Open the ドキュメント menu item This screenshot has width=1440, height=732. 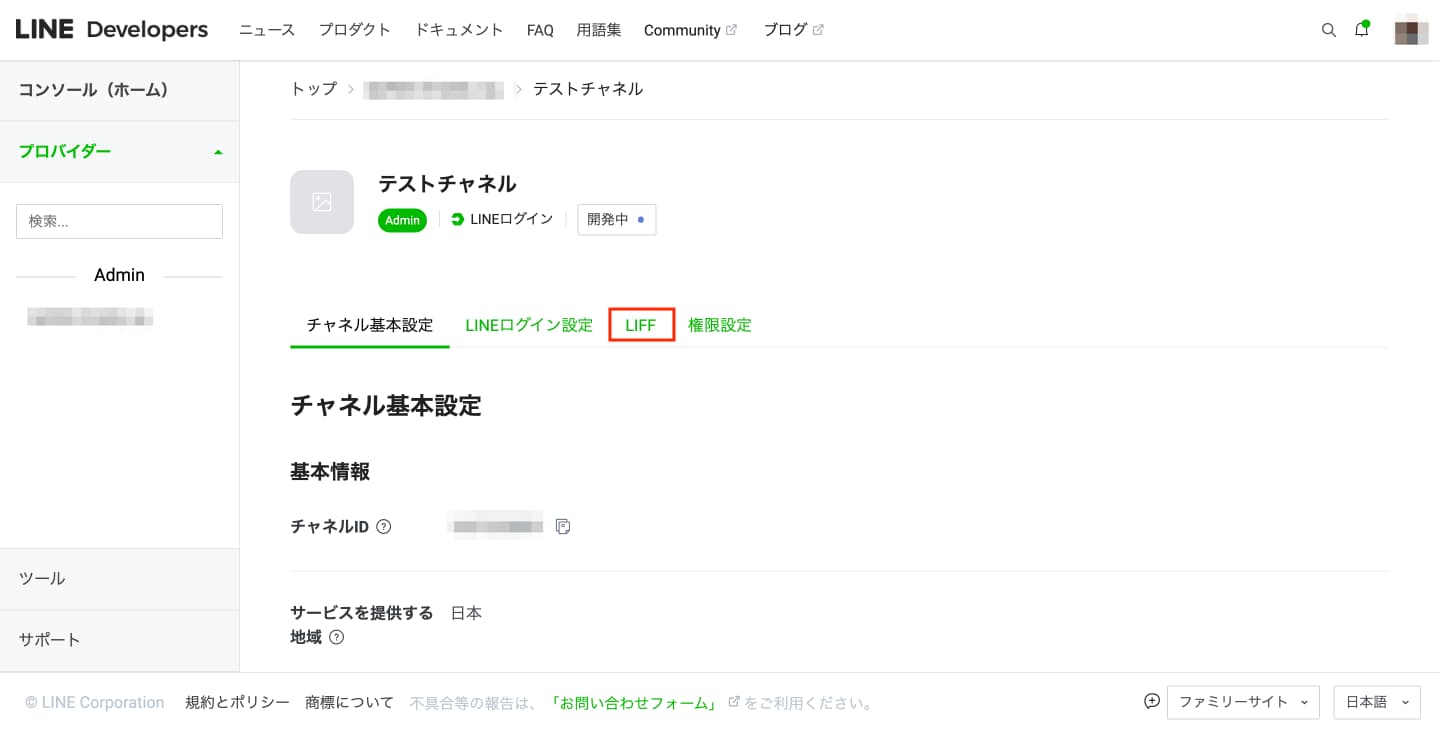pyautogui.click(x=459, y=30)
